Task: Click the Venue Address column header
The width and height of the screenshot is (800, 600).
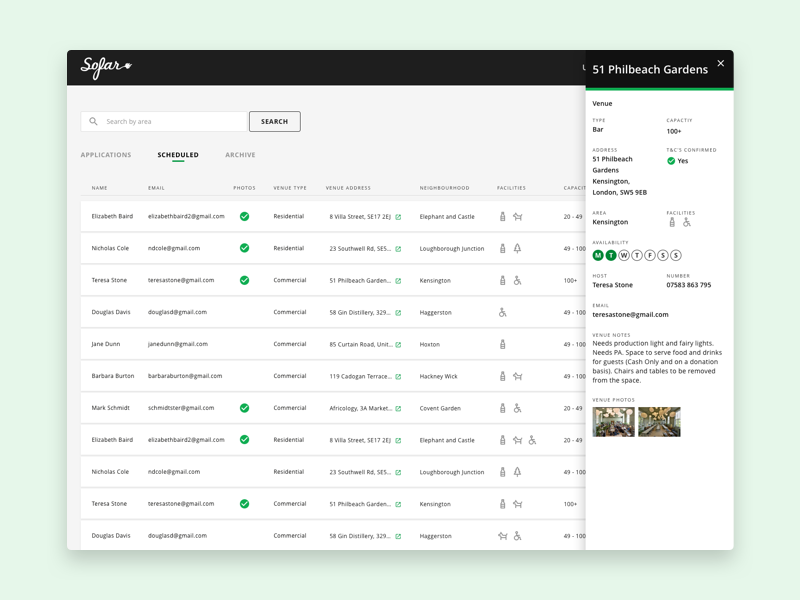Action: pos(348,188)
